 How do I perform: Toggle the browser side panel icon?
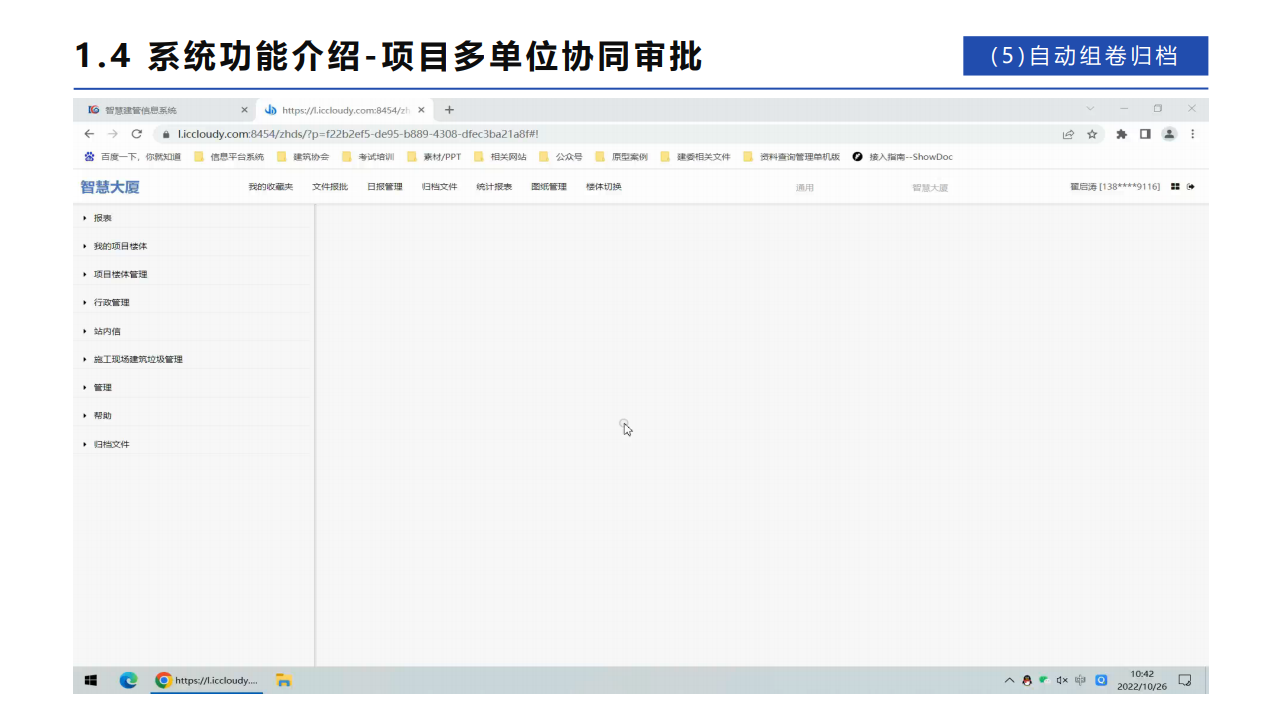pos(1145,134)
